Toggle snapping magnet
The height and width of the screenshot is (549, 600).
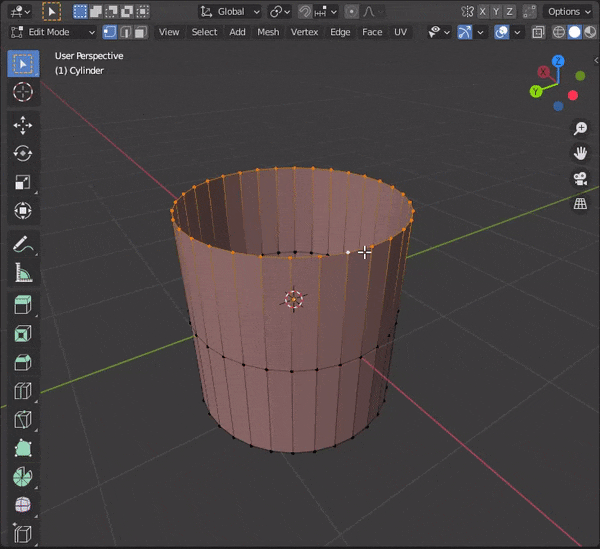click(305, 12)
